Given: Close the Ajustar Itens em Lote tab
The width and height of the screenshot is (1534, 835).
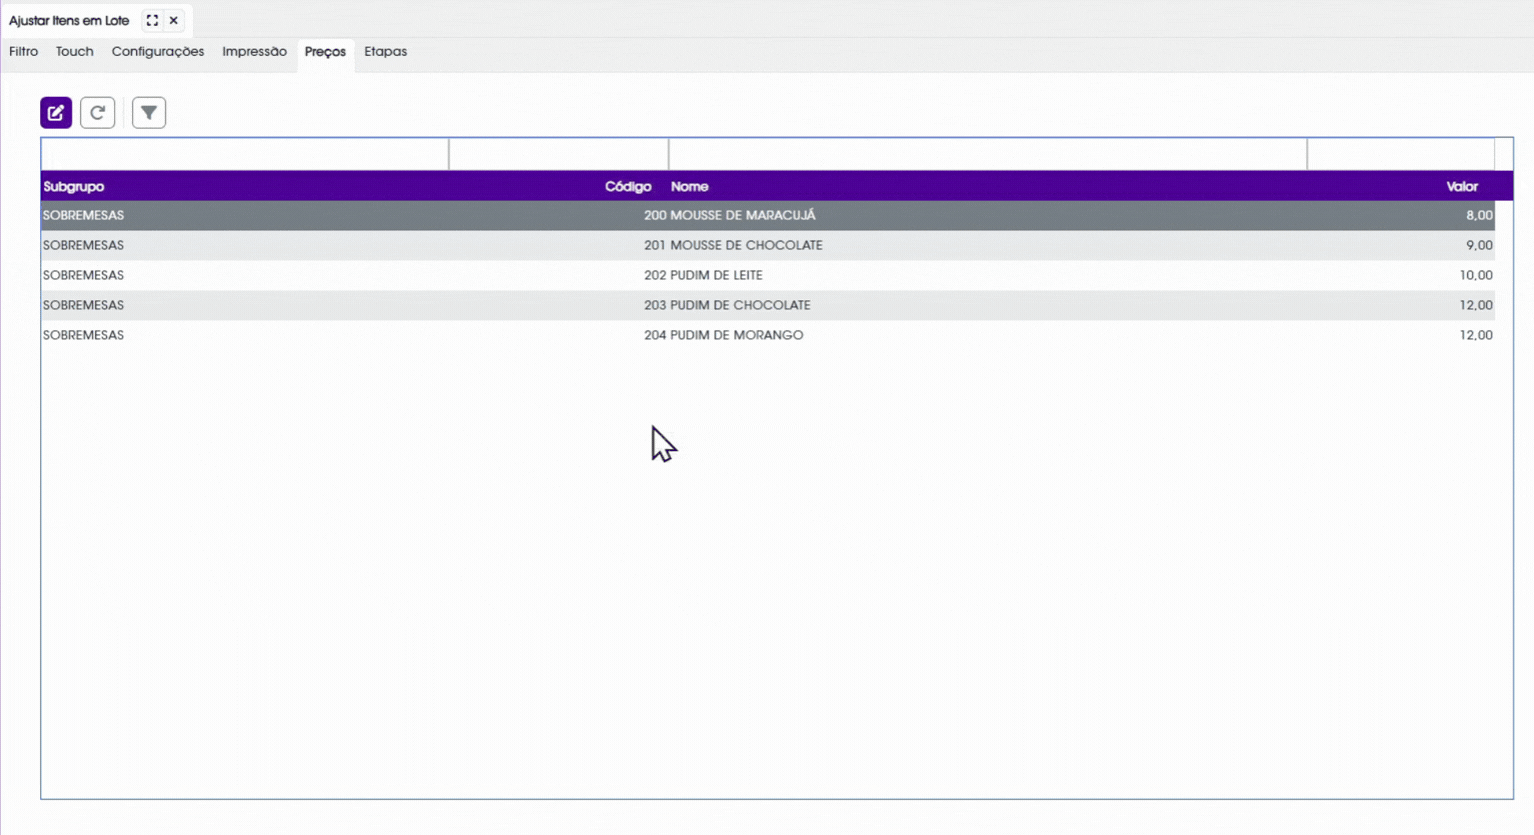Looking at the screenshot, I should click(174, 20).
